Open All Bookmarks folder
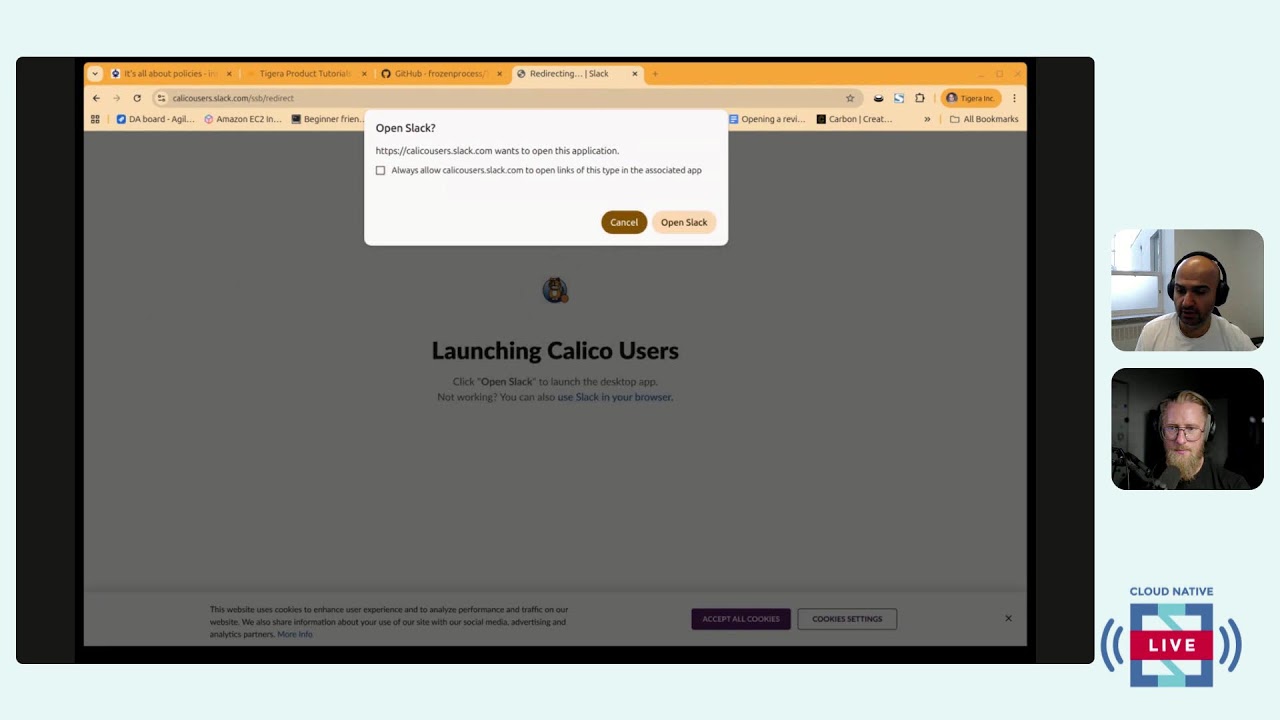Image resolution: width=1280 pixels, height=720 pixels. (x=984, y=119)
